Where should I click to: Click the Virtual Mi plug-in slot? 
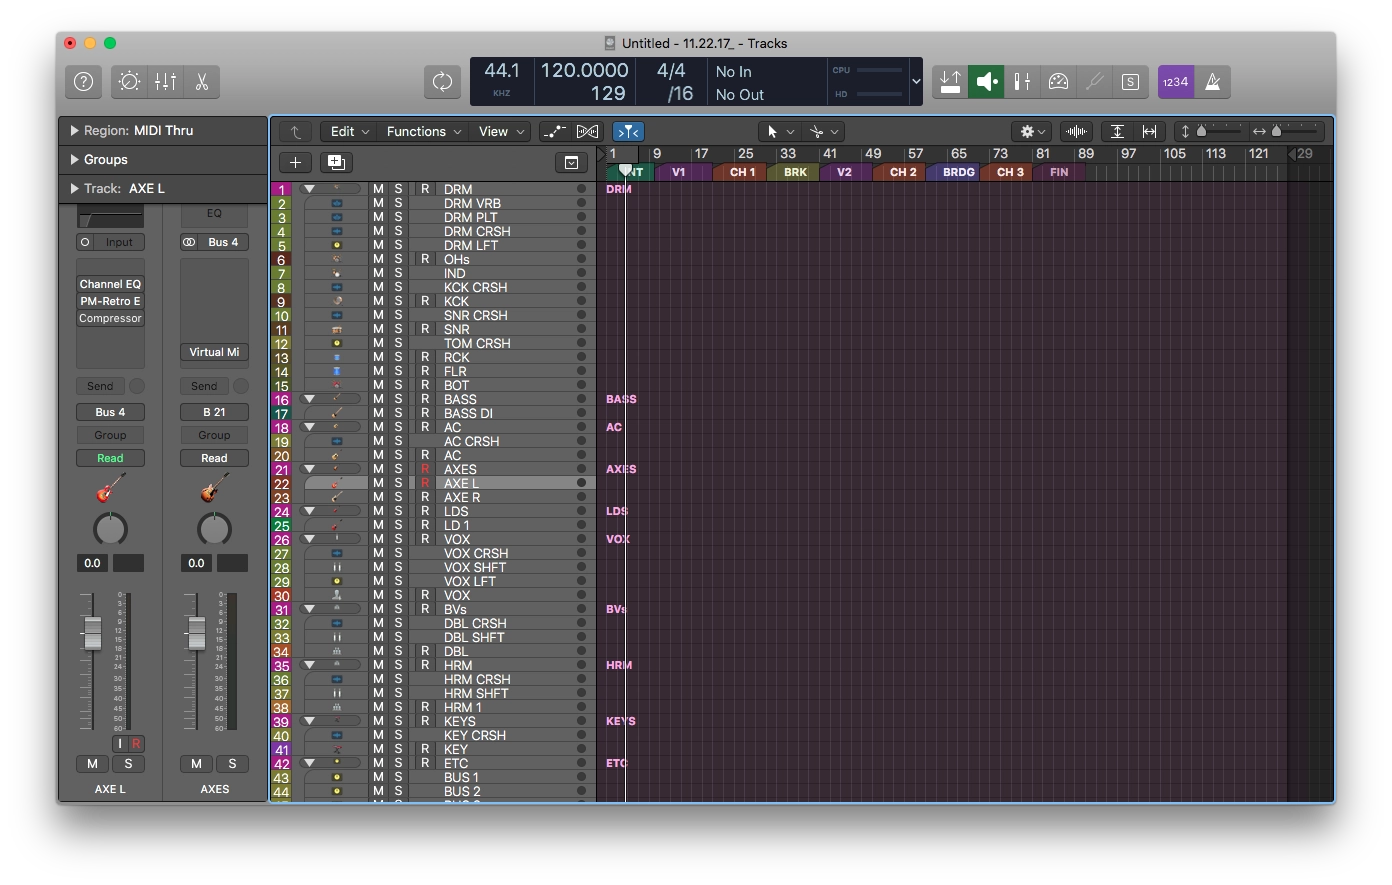214,352
